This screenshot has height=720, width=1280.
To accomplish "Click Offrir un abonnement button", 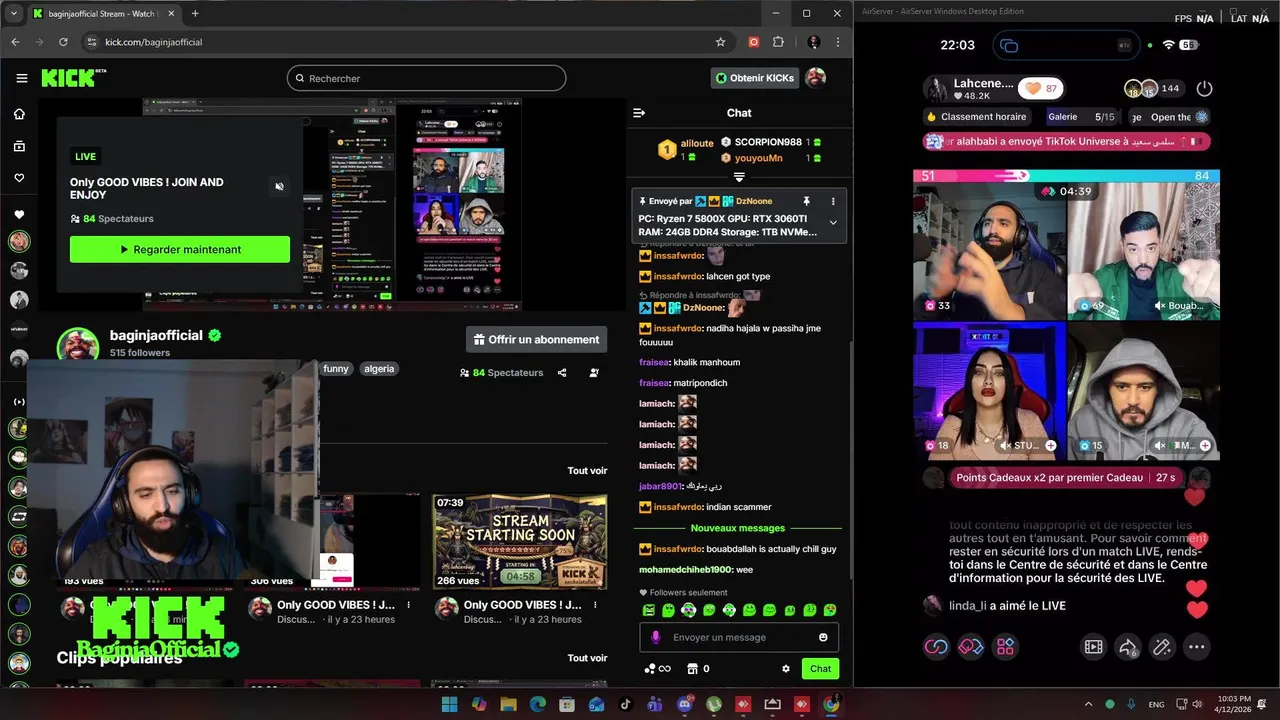I will click(x=537, y=340).
